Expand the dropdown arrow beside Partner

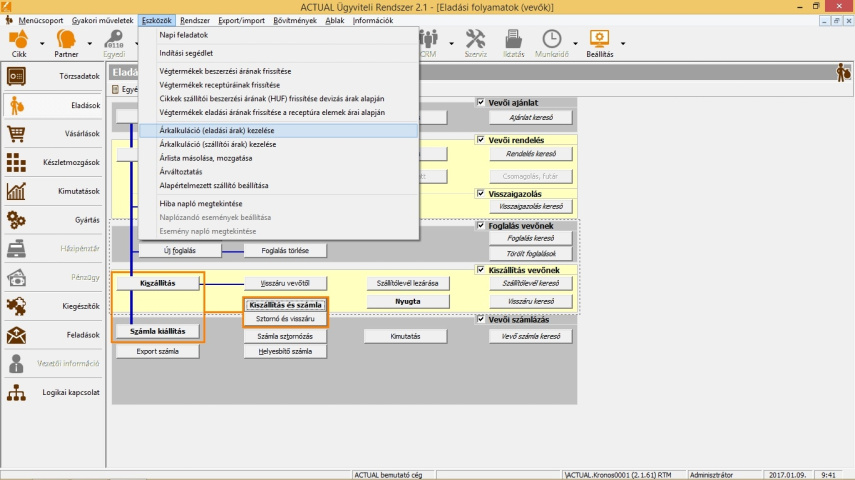click(x=91, y=44)
